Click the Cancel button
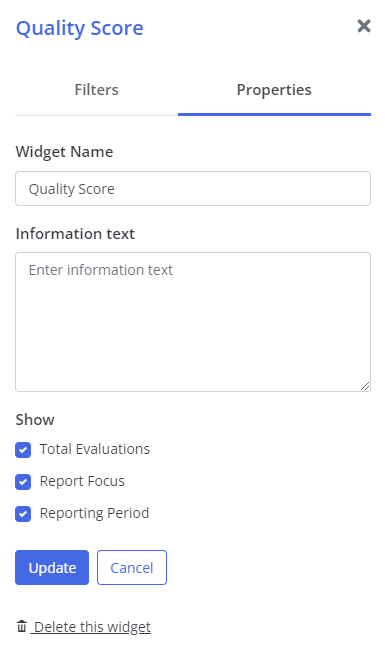 click(132, 568)
